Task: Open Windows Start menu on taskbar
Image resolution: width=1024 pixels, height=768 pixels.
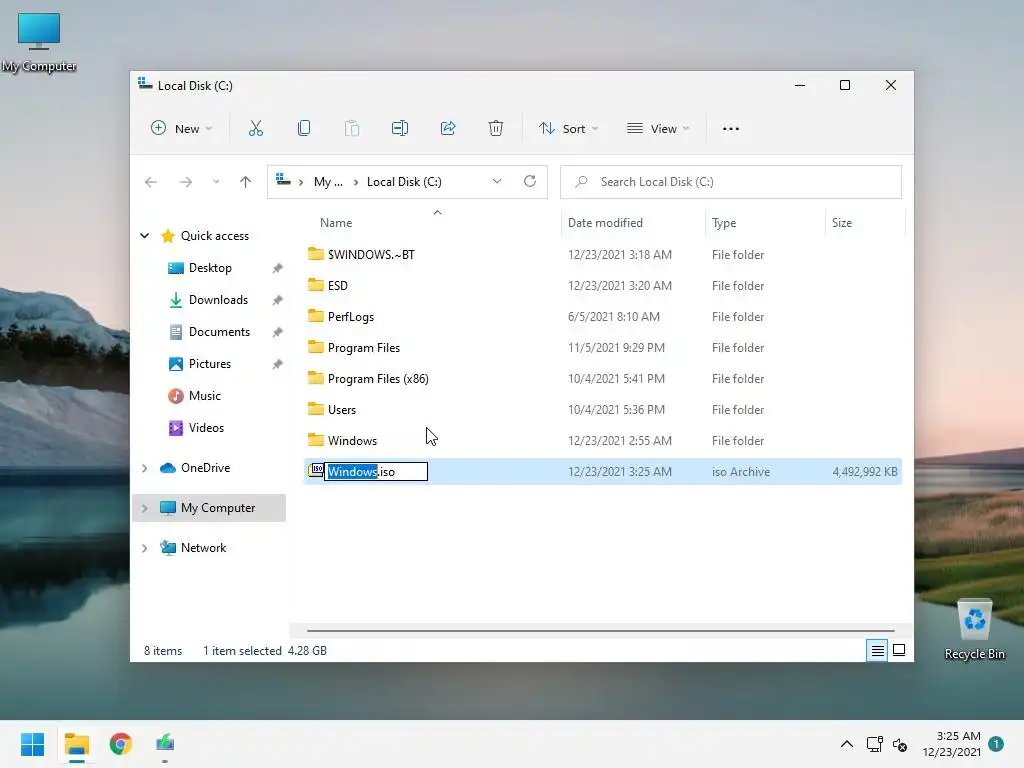Action: tap(33, 744)
